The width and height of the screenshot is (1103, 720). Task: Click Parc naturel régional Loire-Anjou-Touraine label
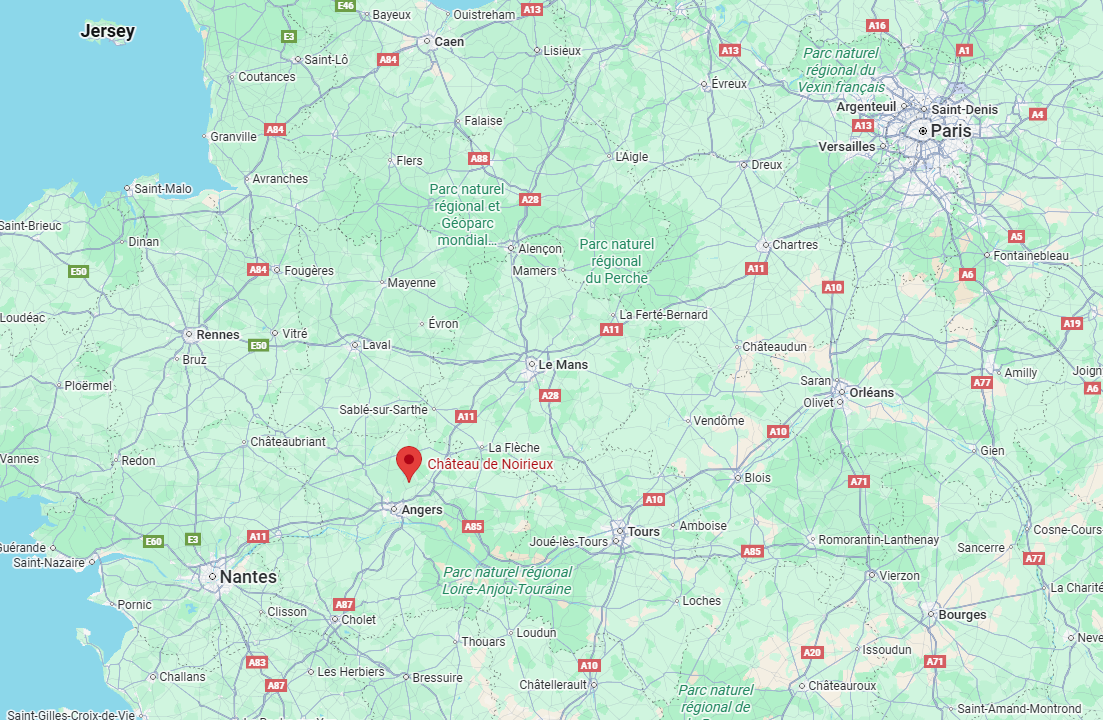click(x=507, y=581)
